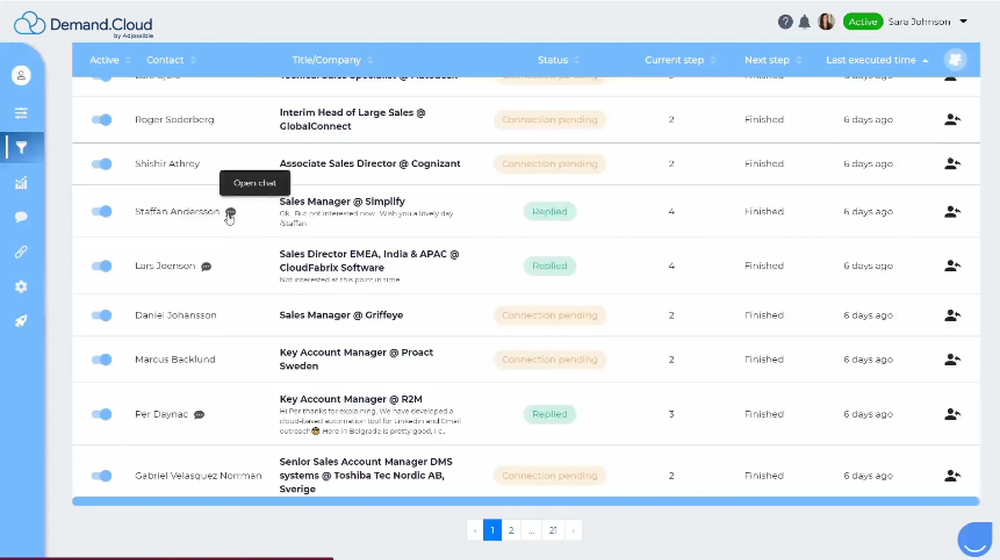This screenshot has width=1000, height=560.
Task: Select 'Associate Sales Director @ Cognizant' text
Action: click(370, 163)
